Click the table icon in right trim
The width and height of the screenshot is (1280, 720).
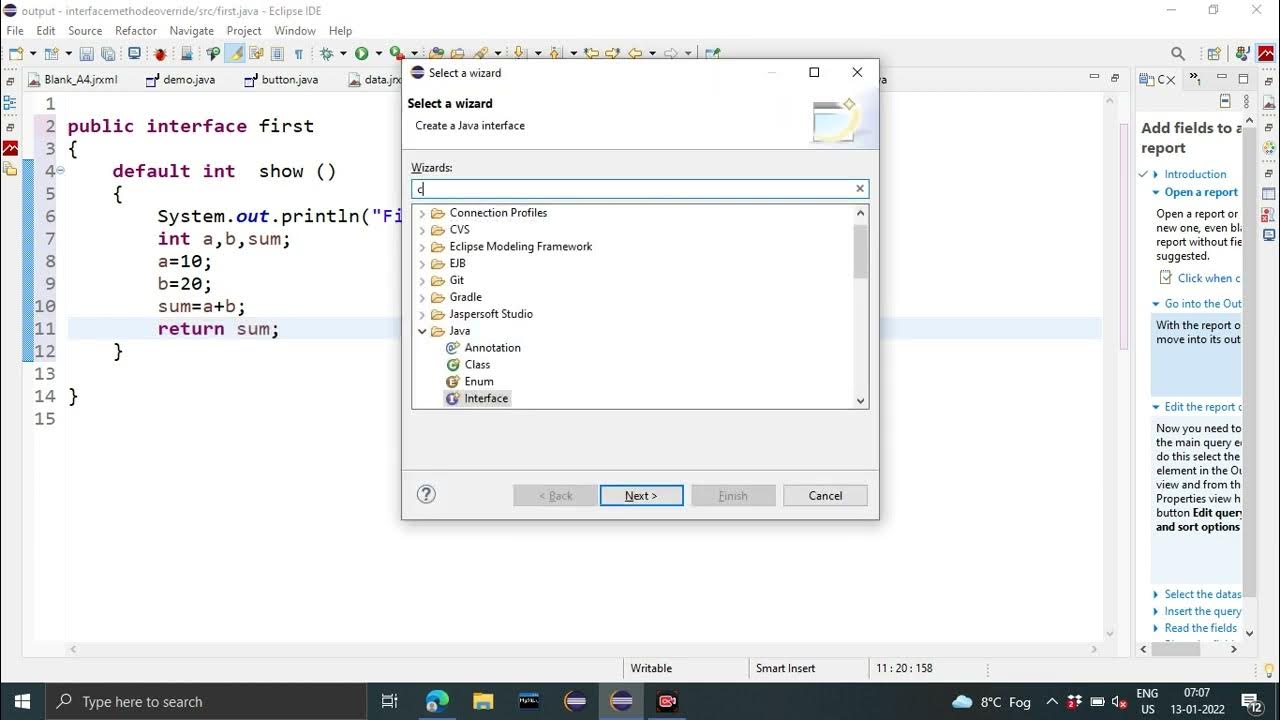1268,193
